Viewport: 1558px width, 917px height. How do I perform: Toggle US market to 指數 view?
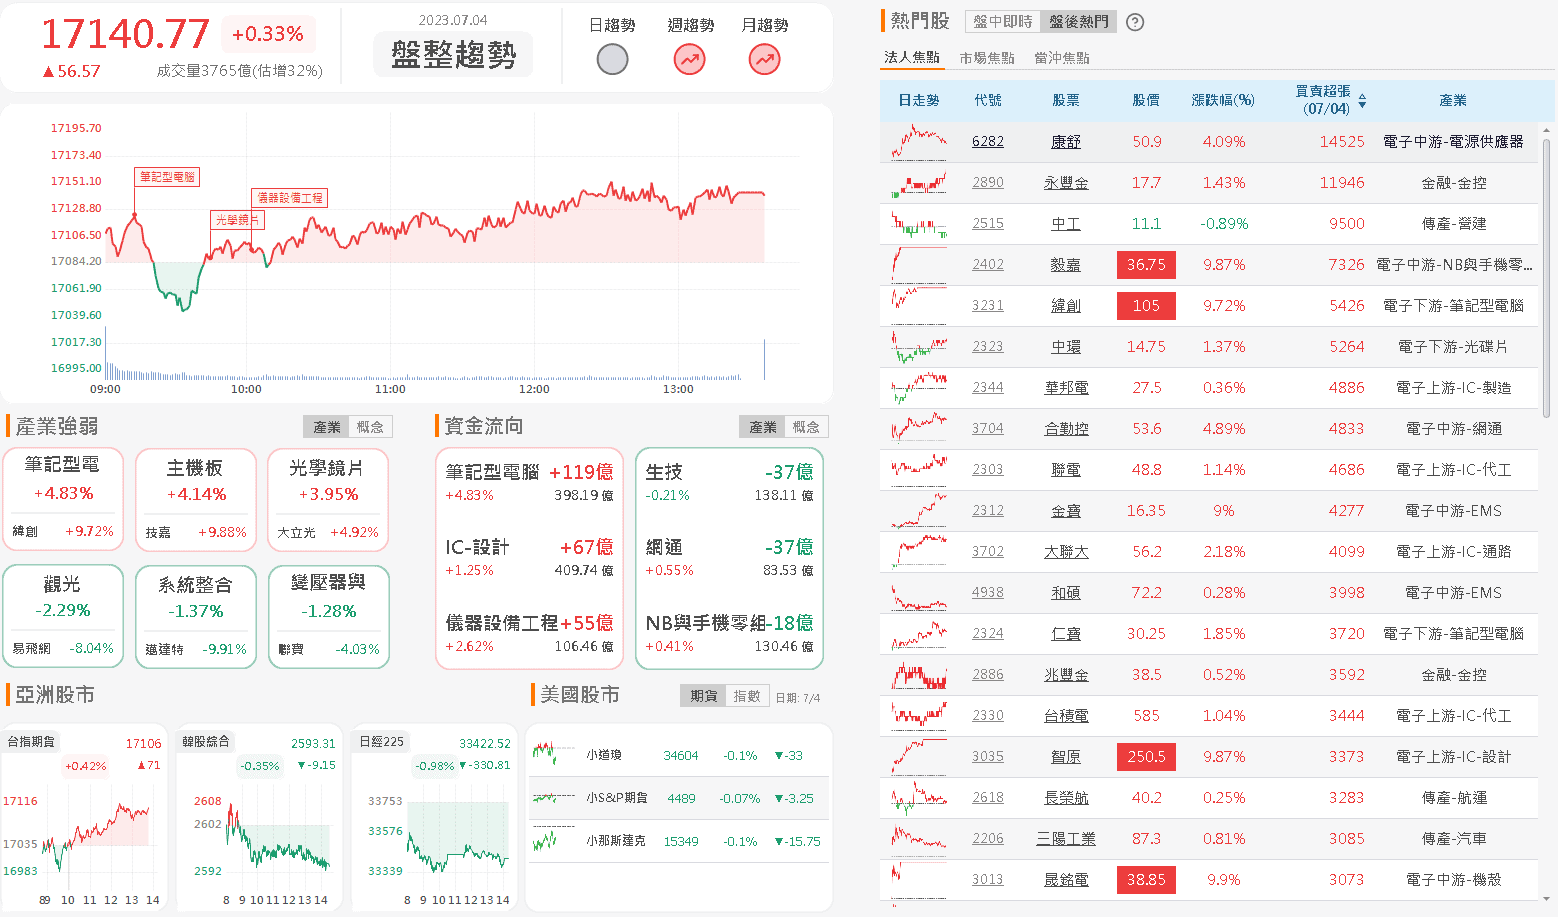click(x=747, y=696)
